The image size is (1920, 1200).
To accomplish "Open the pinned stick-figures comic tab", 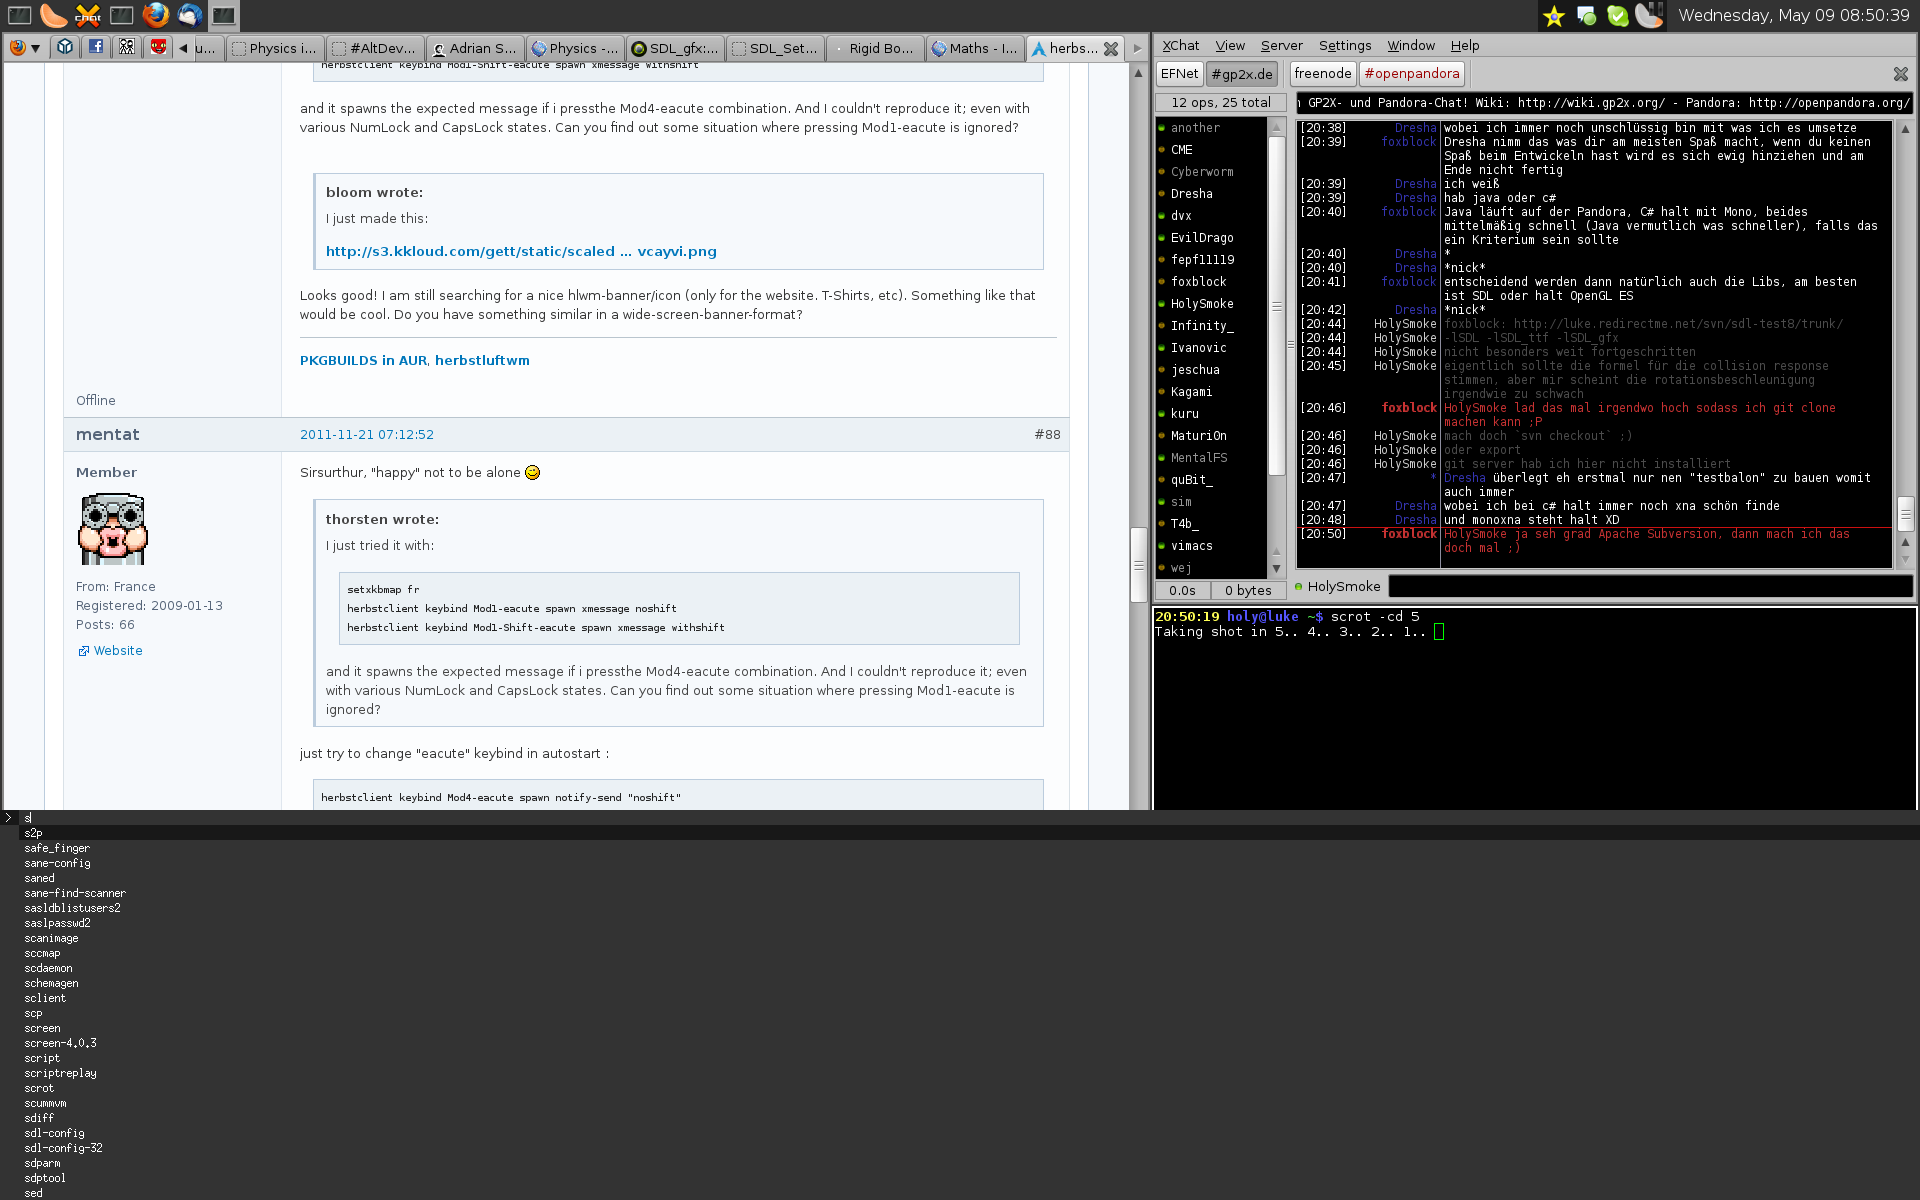I will pos(126,47).
